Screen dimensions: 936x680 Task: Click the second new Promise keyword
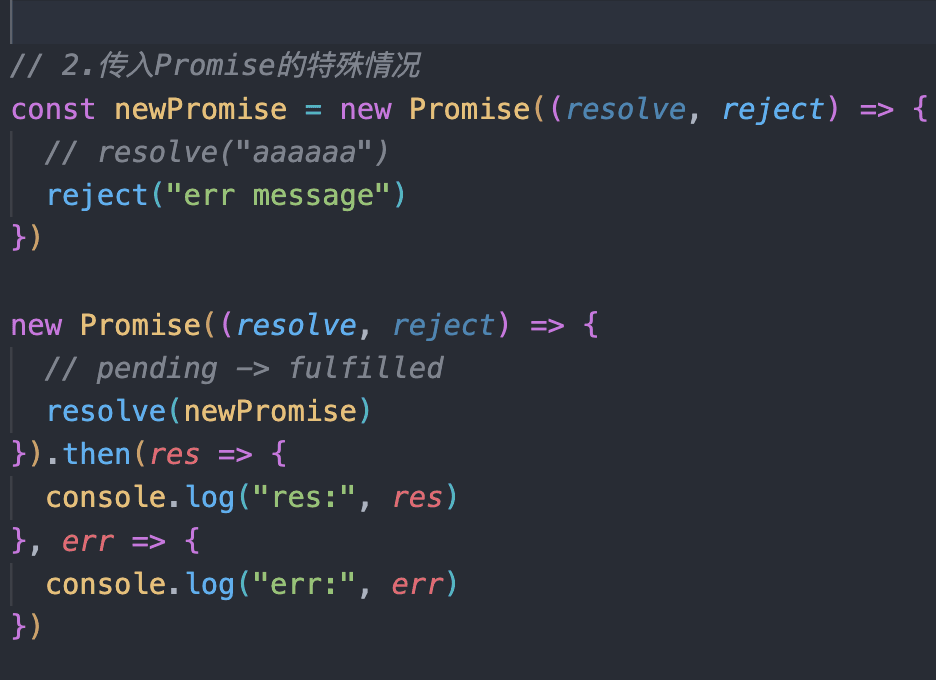click(36, 325)
